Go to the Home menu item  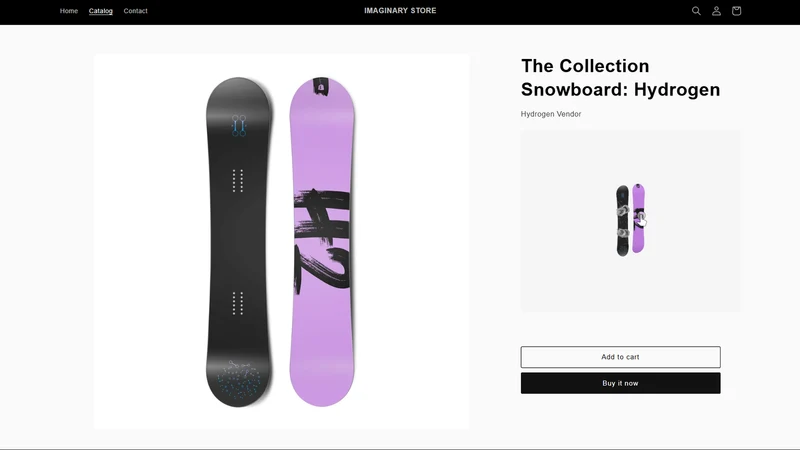69,11
